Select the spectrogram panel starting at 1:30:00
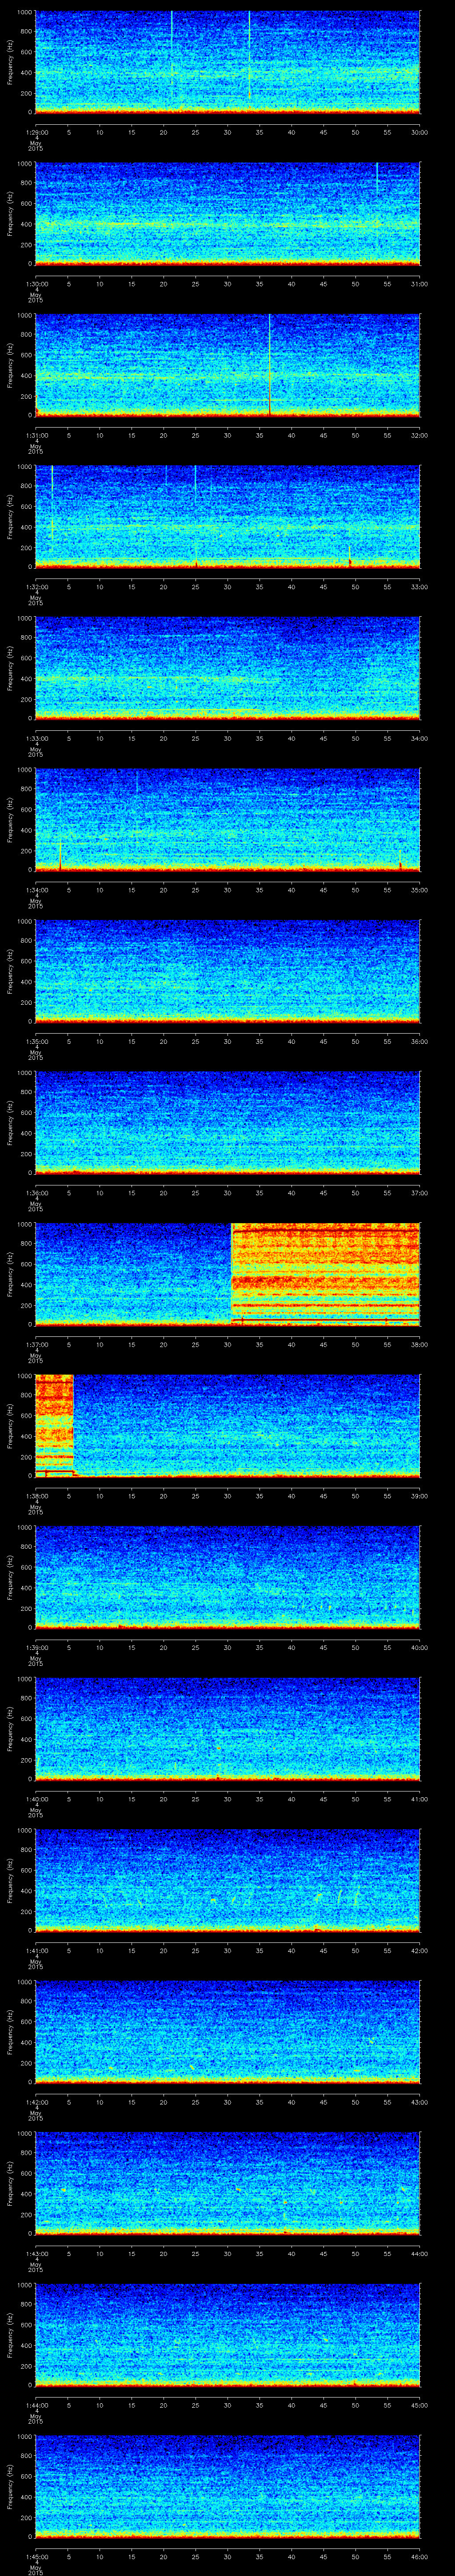Image resolution: width=455 pixels, height=2576 pixels. 227,214
